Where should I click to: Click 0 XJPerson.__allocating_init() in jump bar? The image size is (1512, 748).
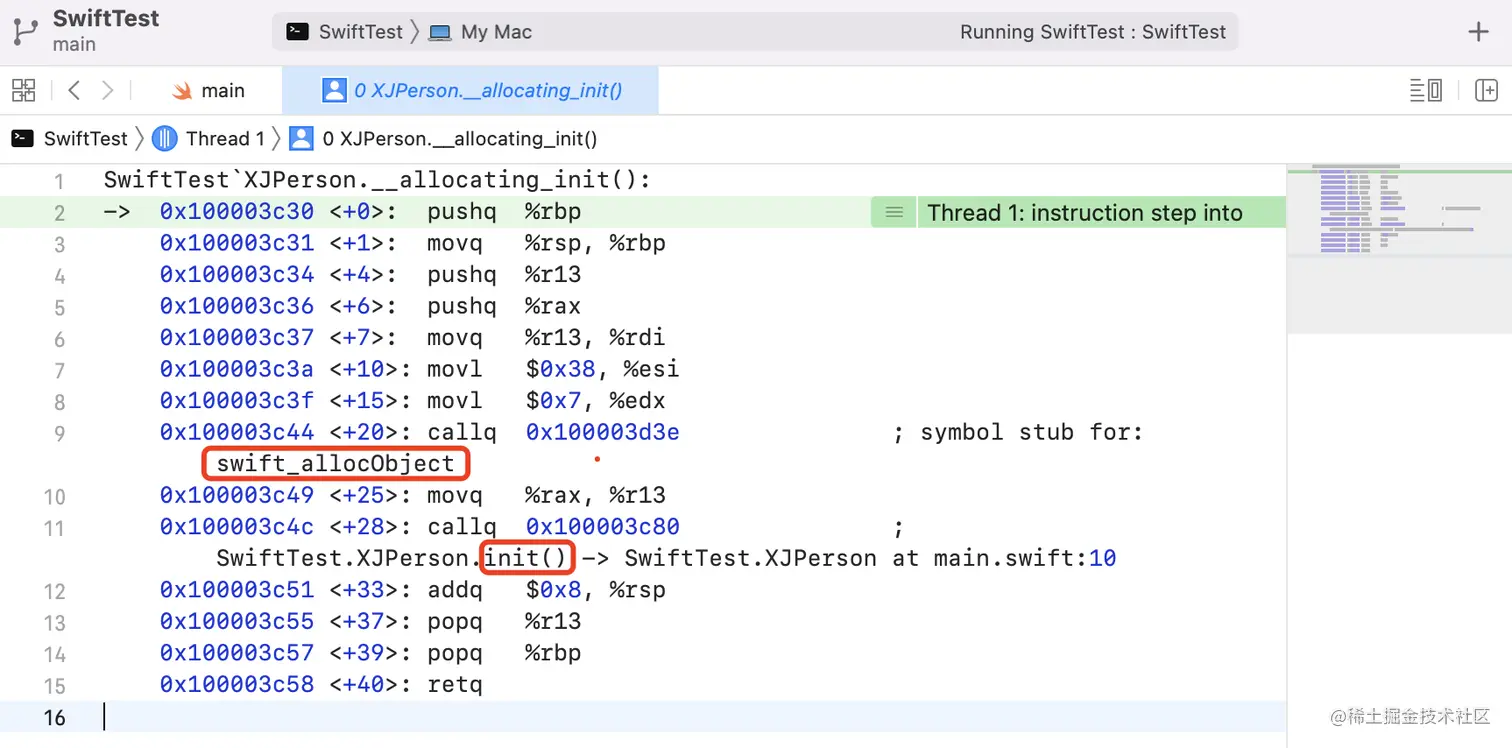pyautogui.click(x=460, y=139)
